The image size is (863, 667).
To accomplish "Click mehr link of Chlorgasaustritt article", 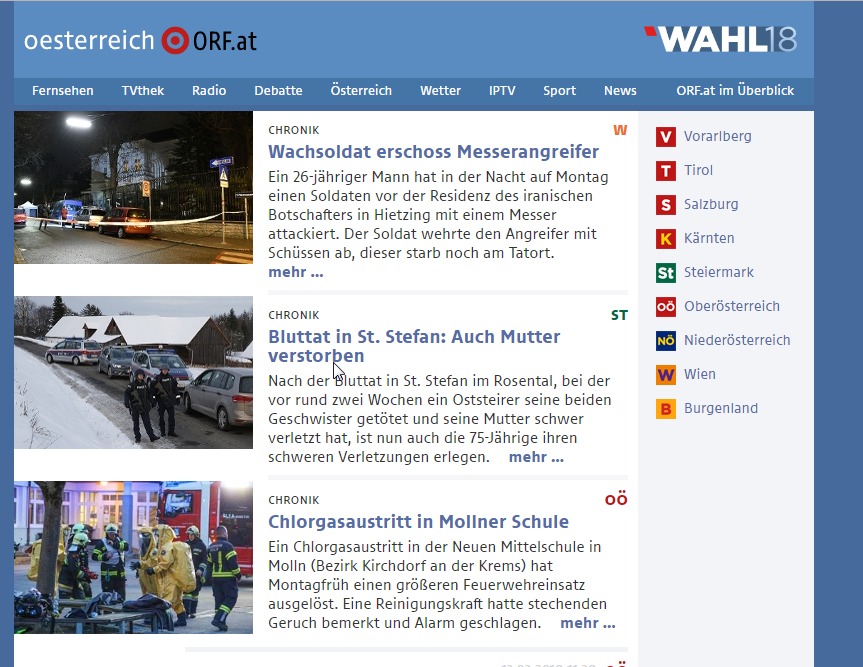I will (x=587, y=623).
